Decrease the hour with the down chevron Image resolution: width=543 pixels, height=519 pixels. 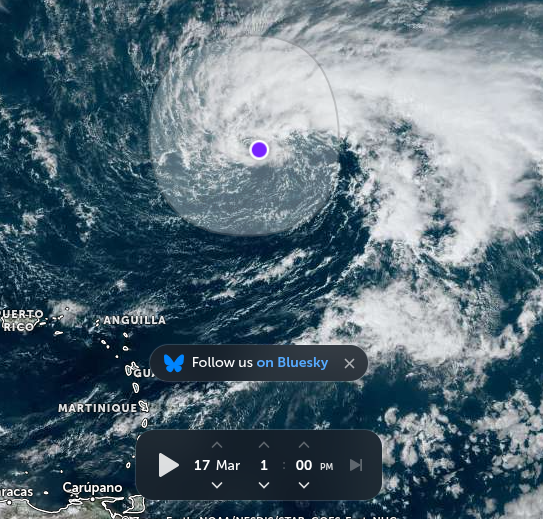(264, 485)
